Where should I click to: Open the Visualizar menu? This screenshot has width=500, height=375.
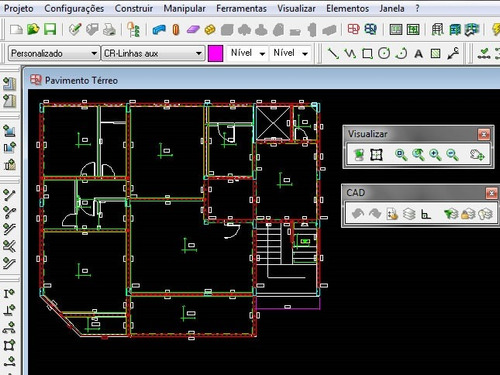point(296,8)
